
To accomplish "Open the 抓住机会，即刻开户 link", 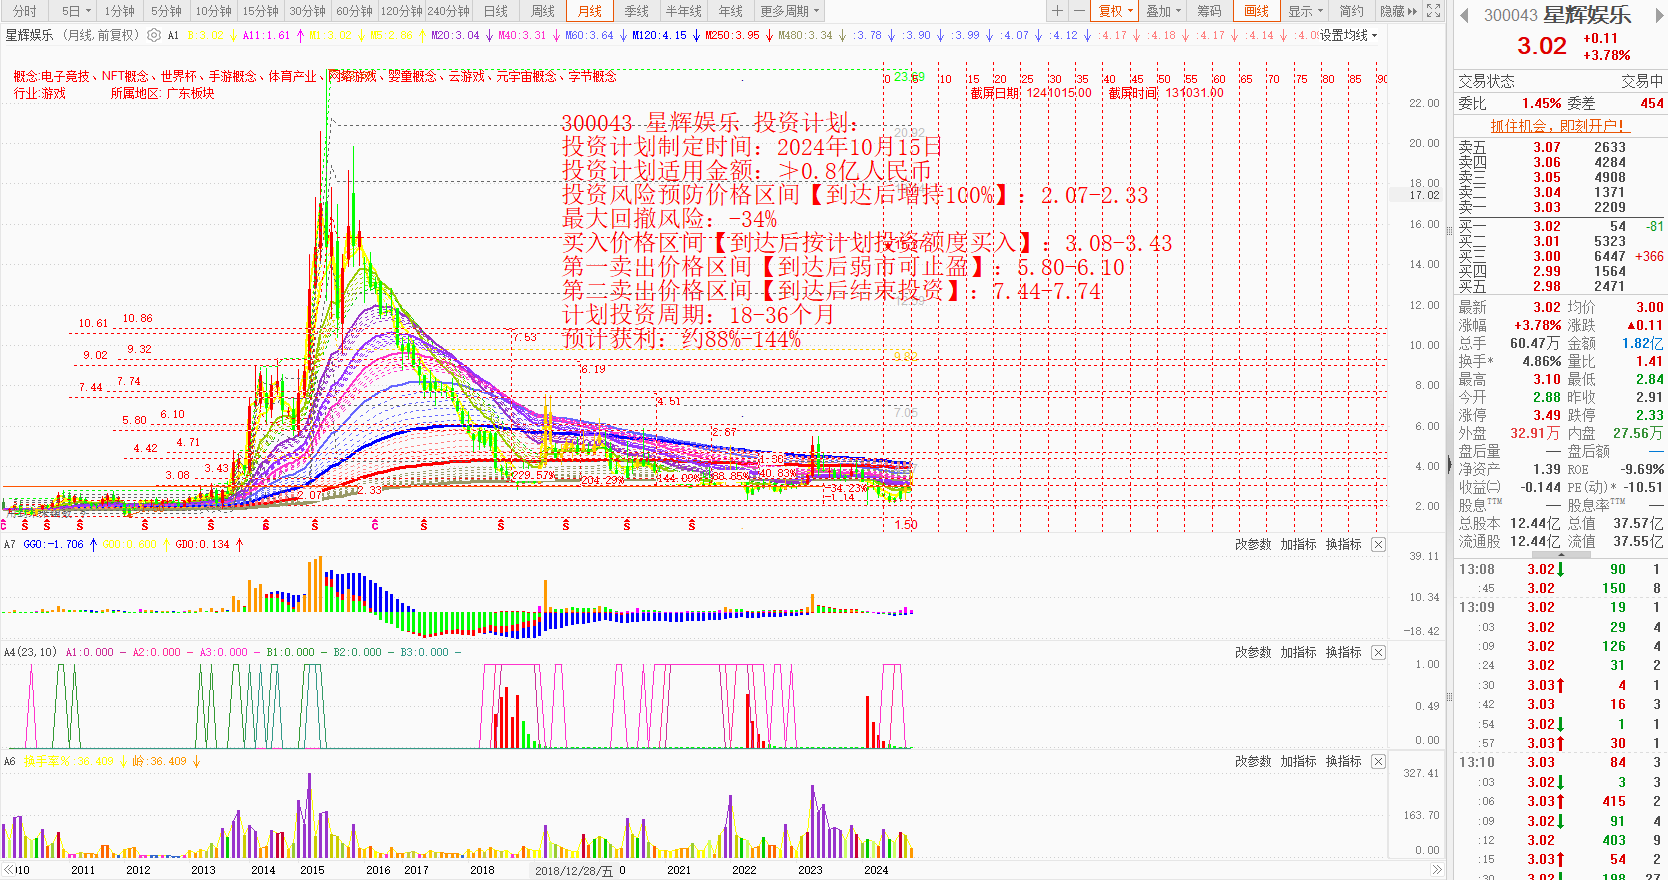I will (1559, 126).
